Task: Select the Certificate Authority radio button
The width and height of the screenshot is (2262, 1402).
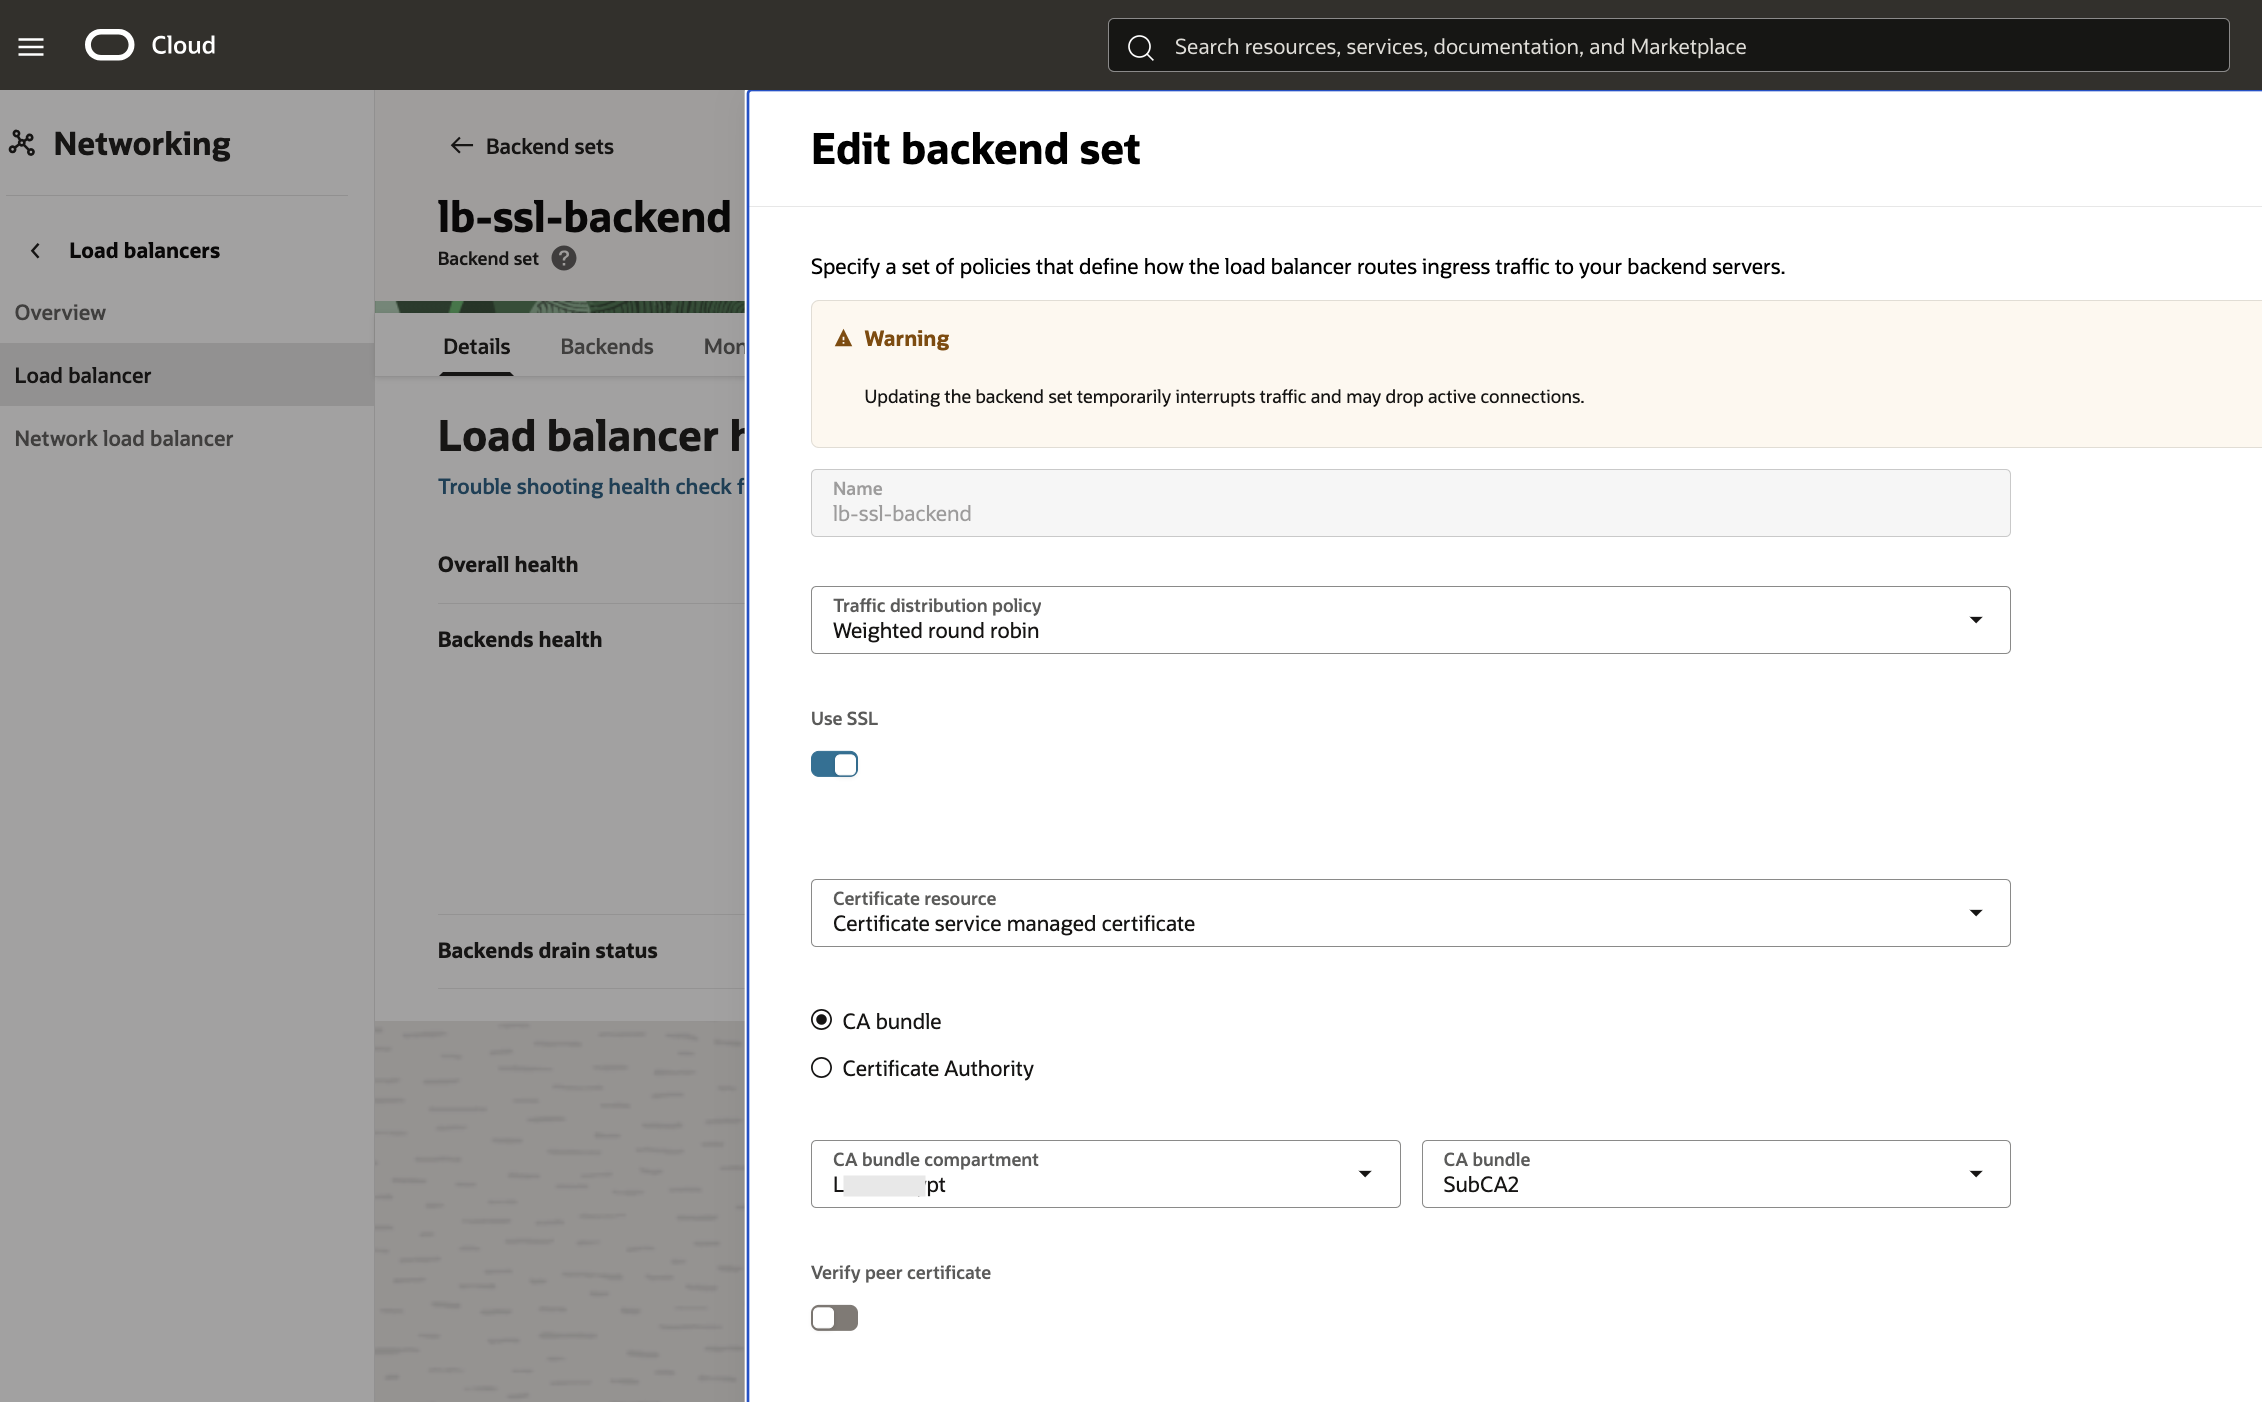Action: click(821, 1067)
